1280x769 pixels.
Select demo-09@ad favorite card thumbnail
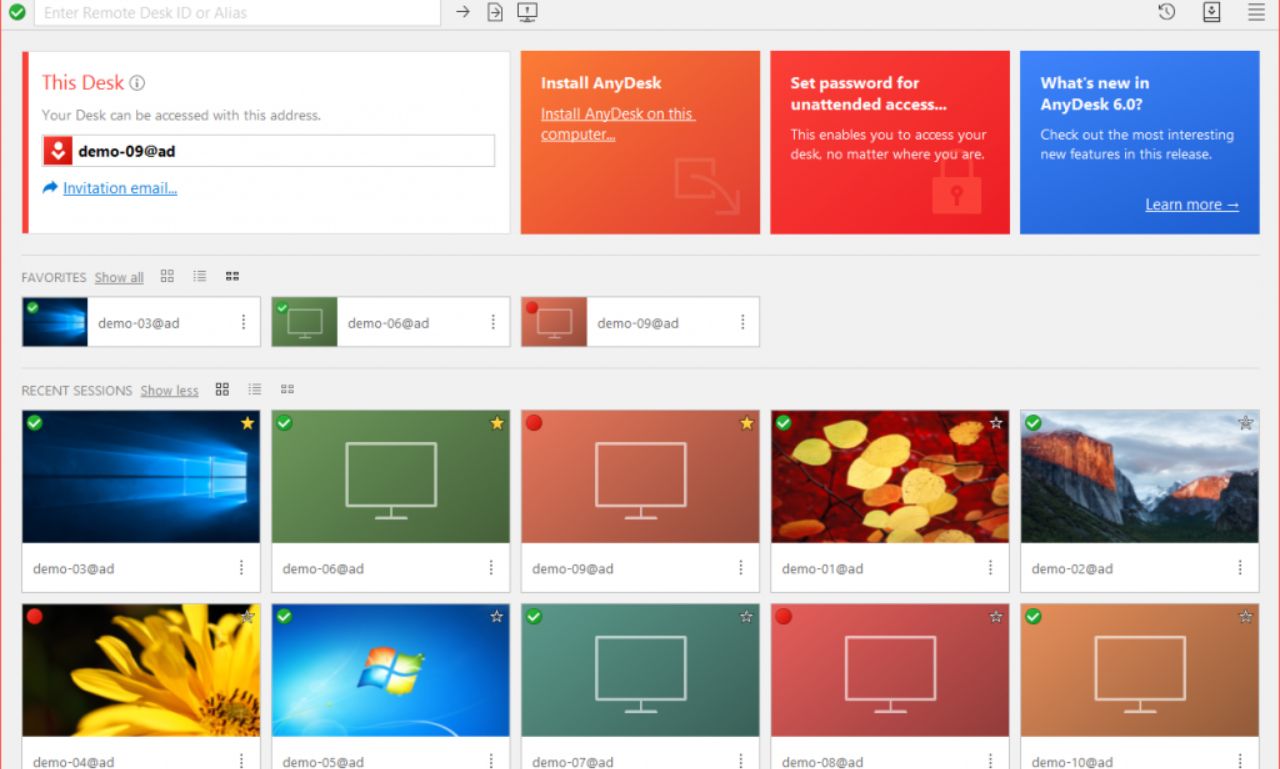[554, 322]
